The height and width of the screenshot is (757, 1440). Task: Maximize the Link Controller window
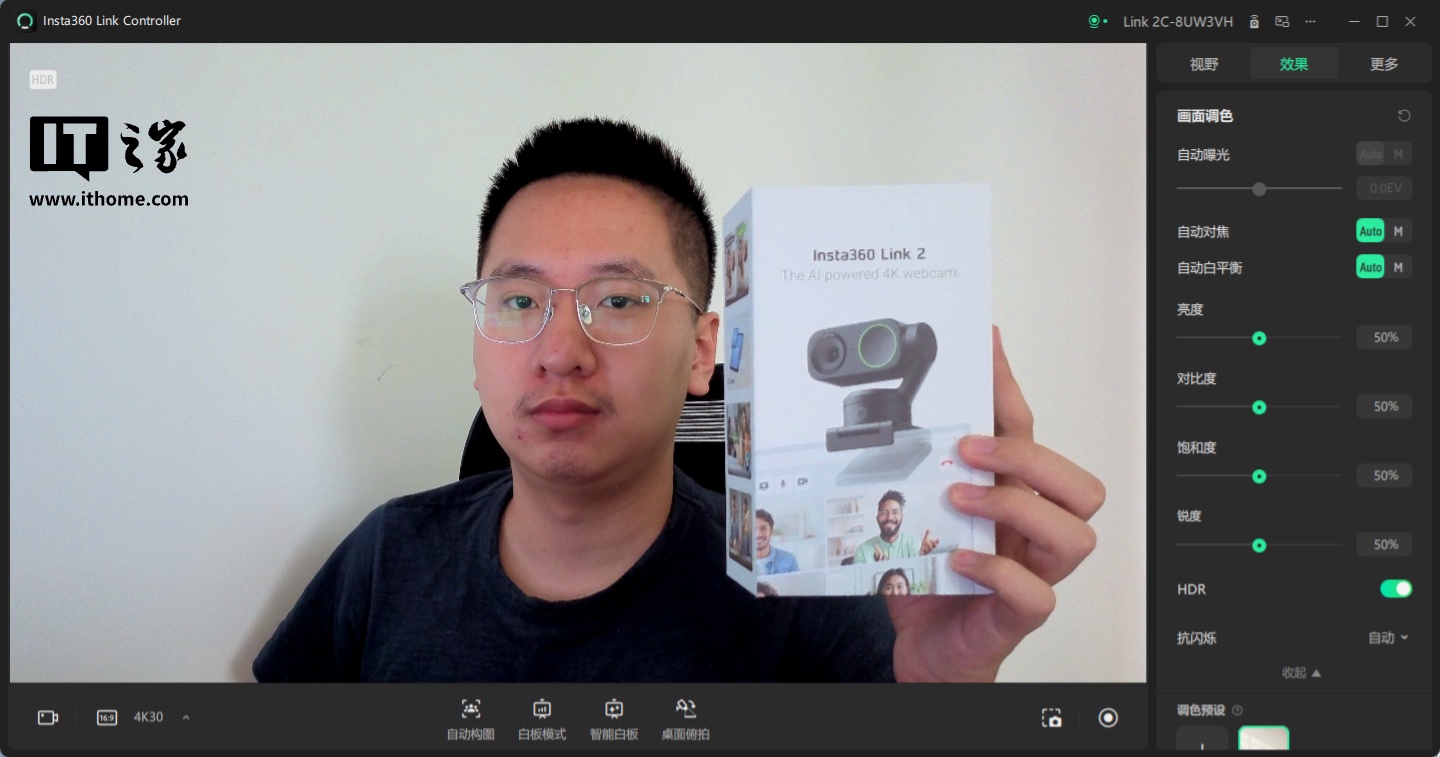pos(1382,21)
